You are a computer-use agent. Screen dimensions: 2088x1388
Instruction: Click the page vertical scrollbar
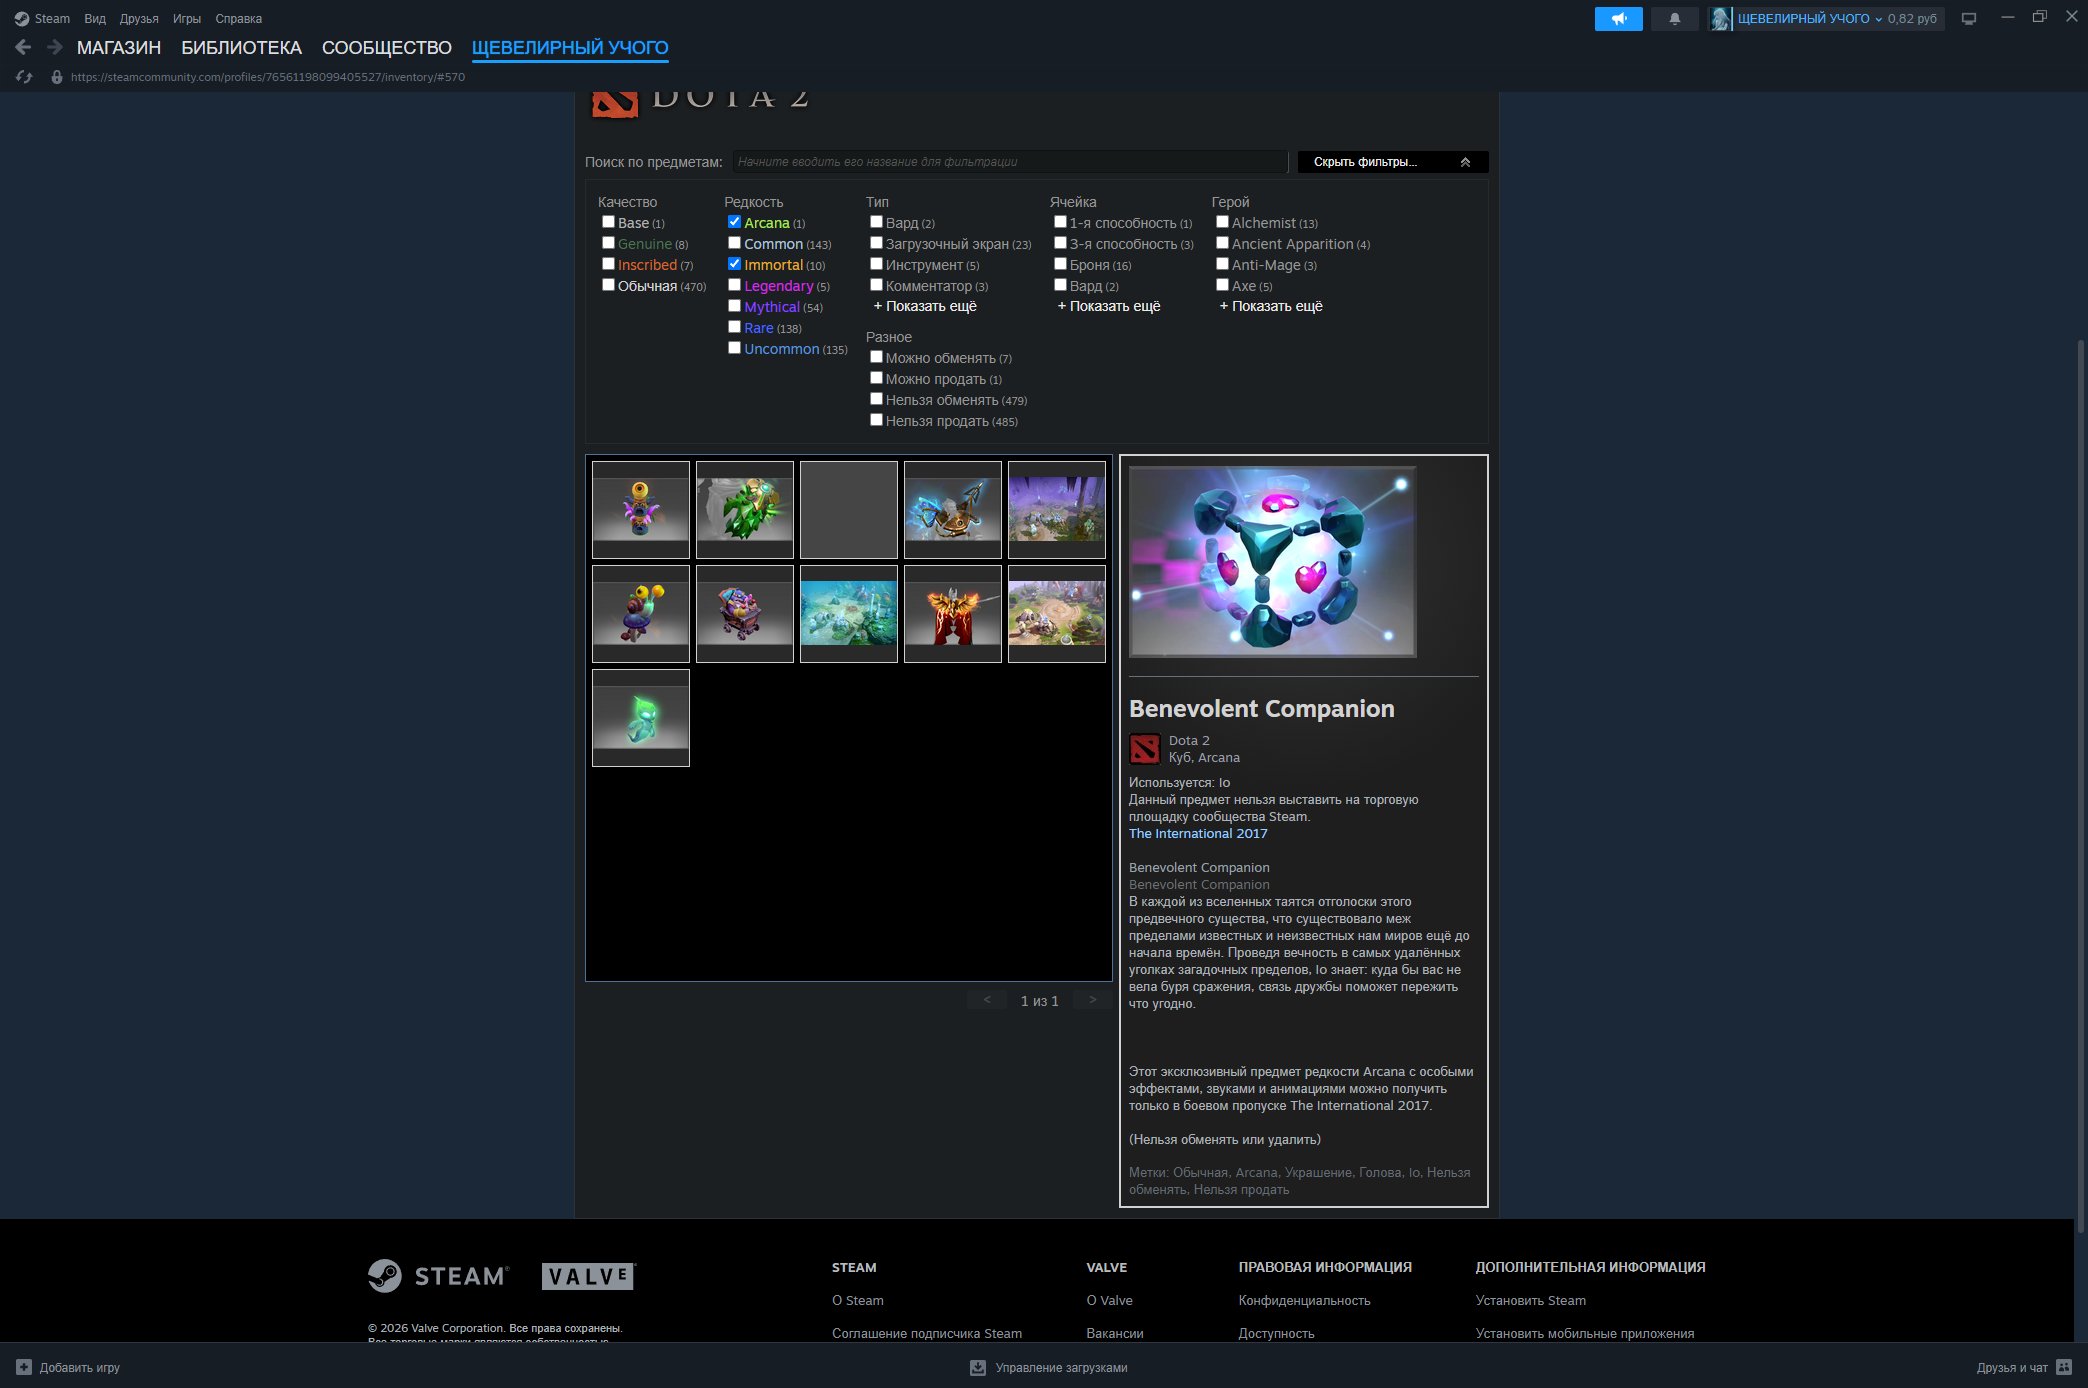[2081, 785]
